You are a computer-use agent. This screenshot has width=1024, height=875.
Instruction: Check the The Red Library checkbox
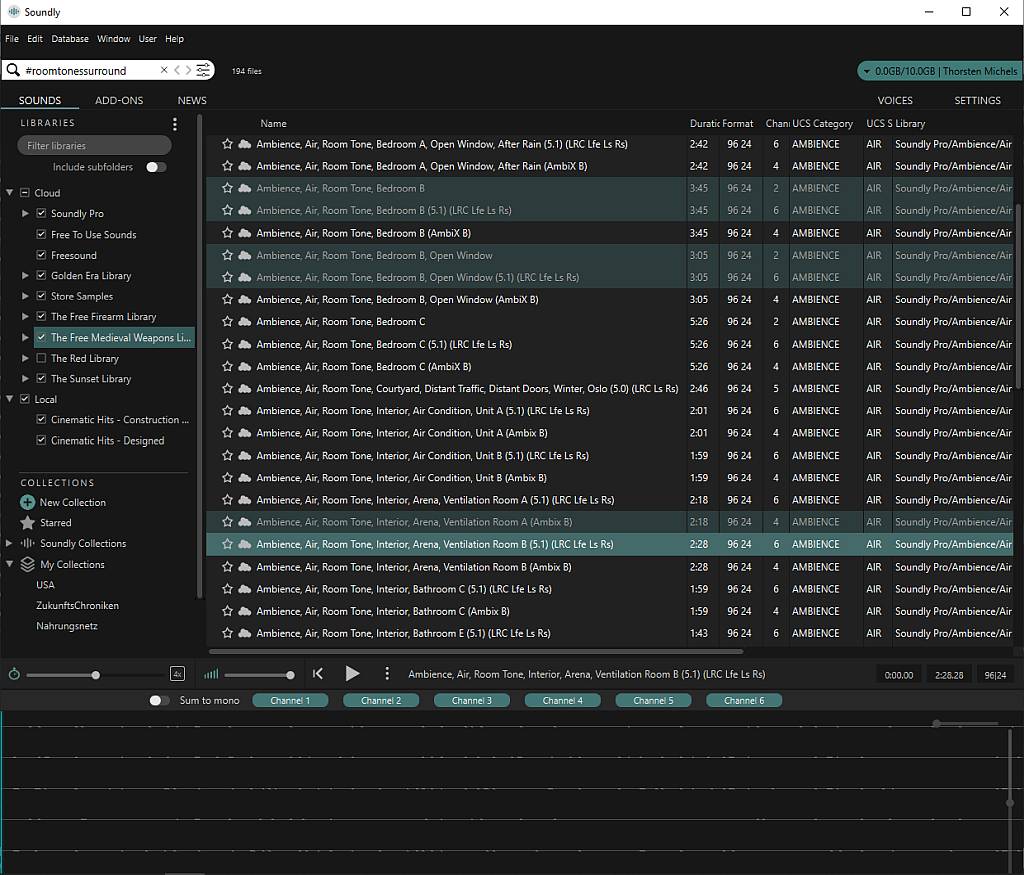click(x=41, y=358)
